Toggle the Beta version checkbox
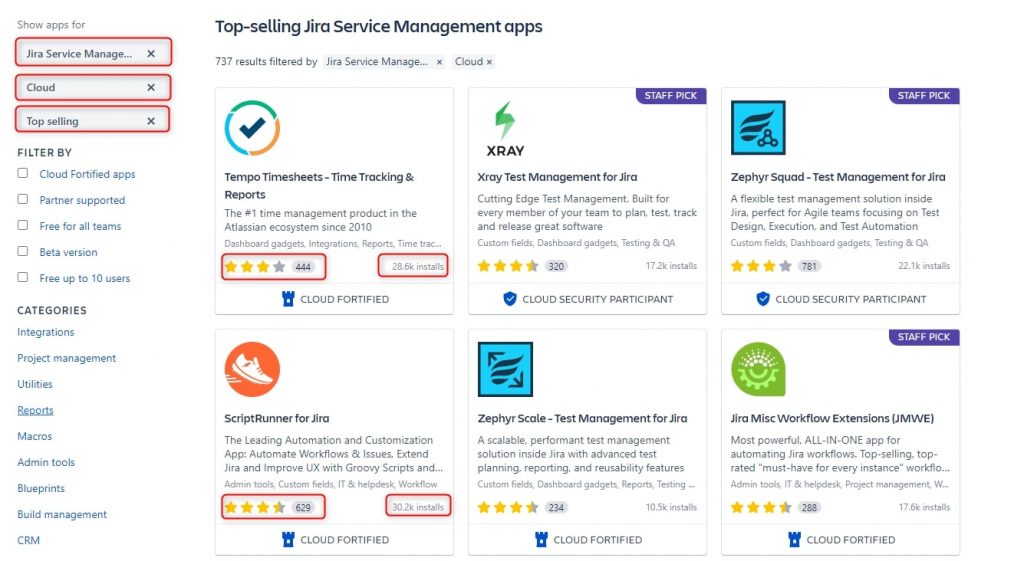The image size is (1024, 561). coord(23,251)
